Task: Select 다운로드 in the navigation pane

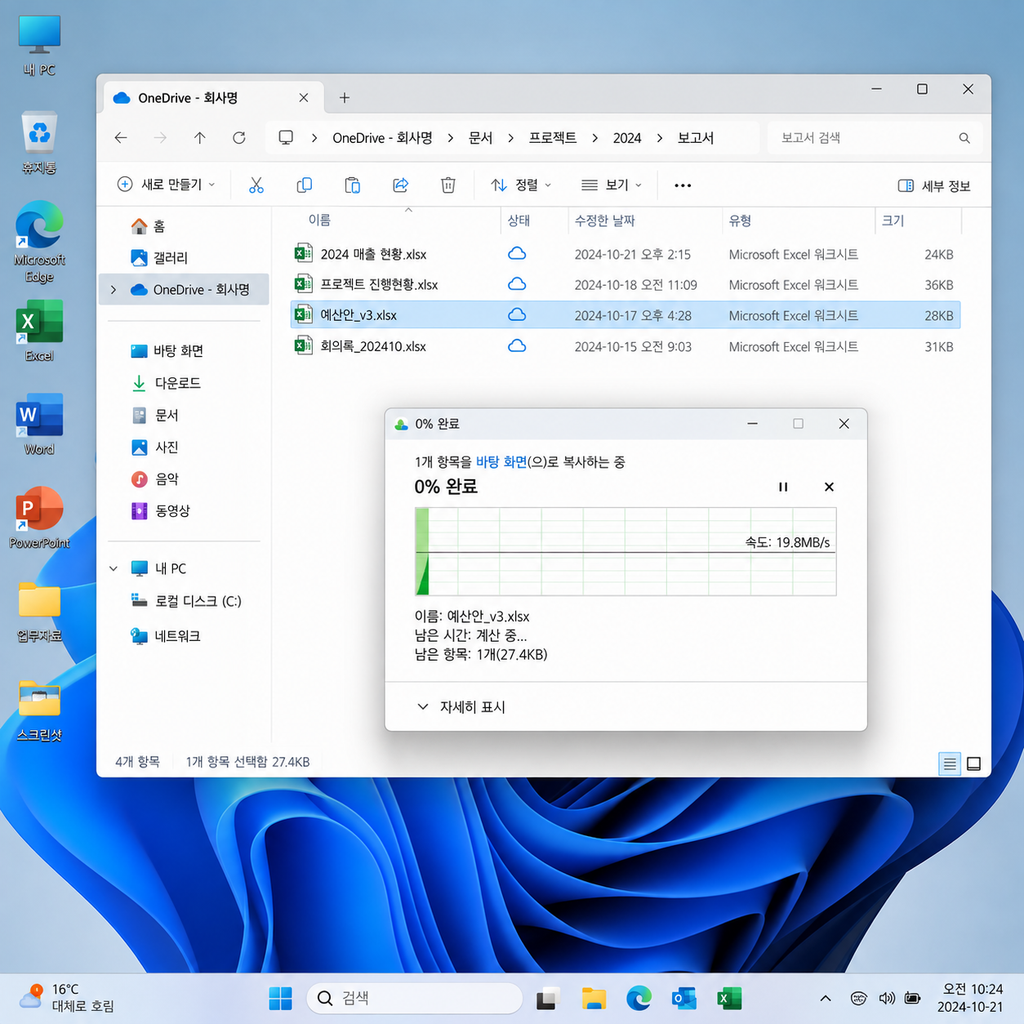Action: coord(177,383)
